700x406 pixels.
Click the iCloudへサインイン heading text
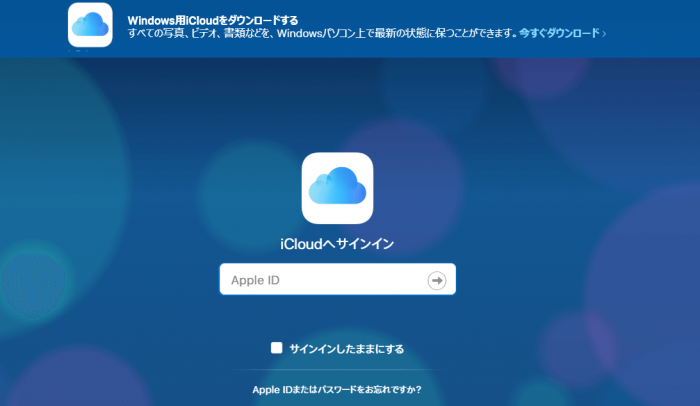(337, 244)
